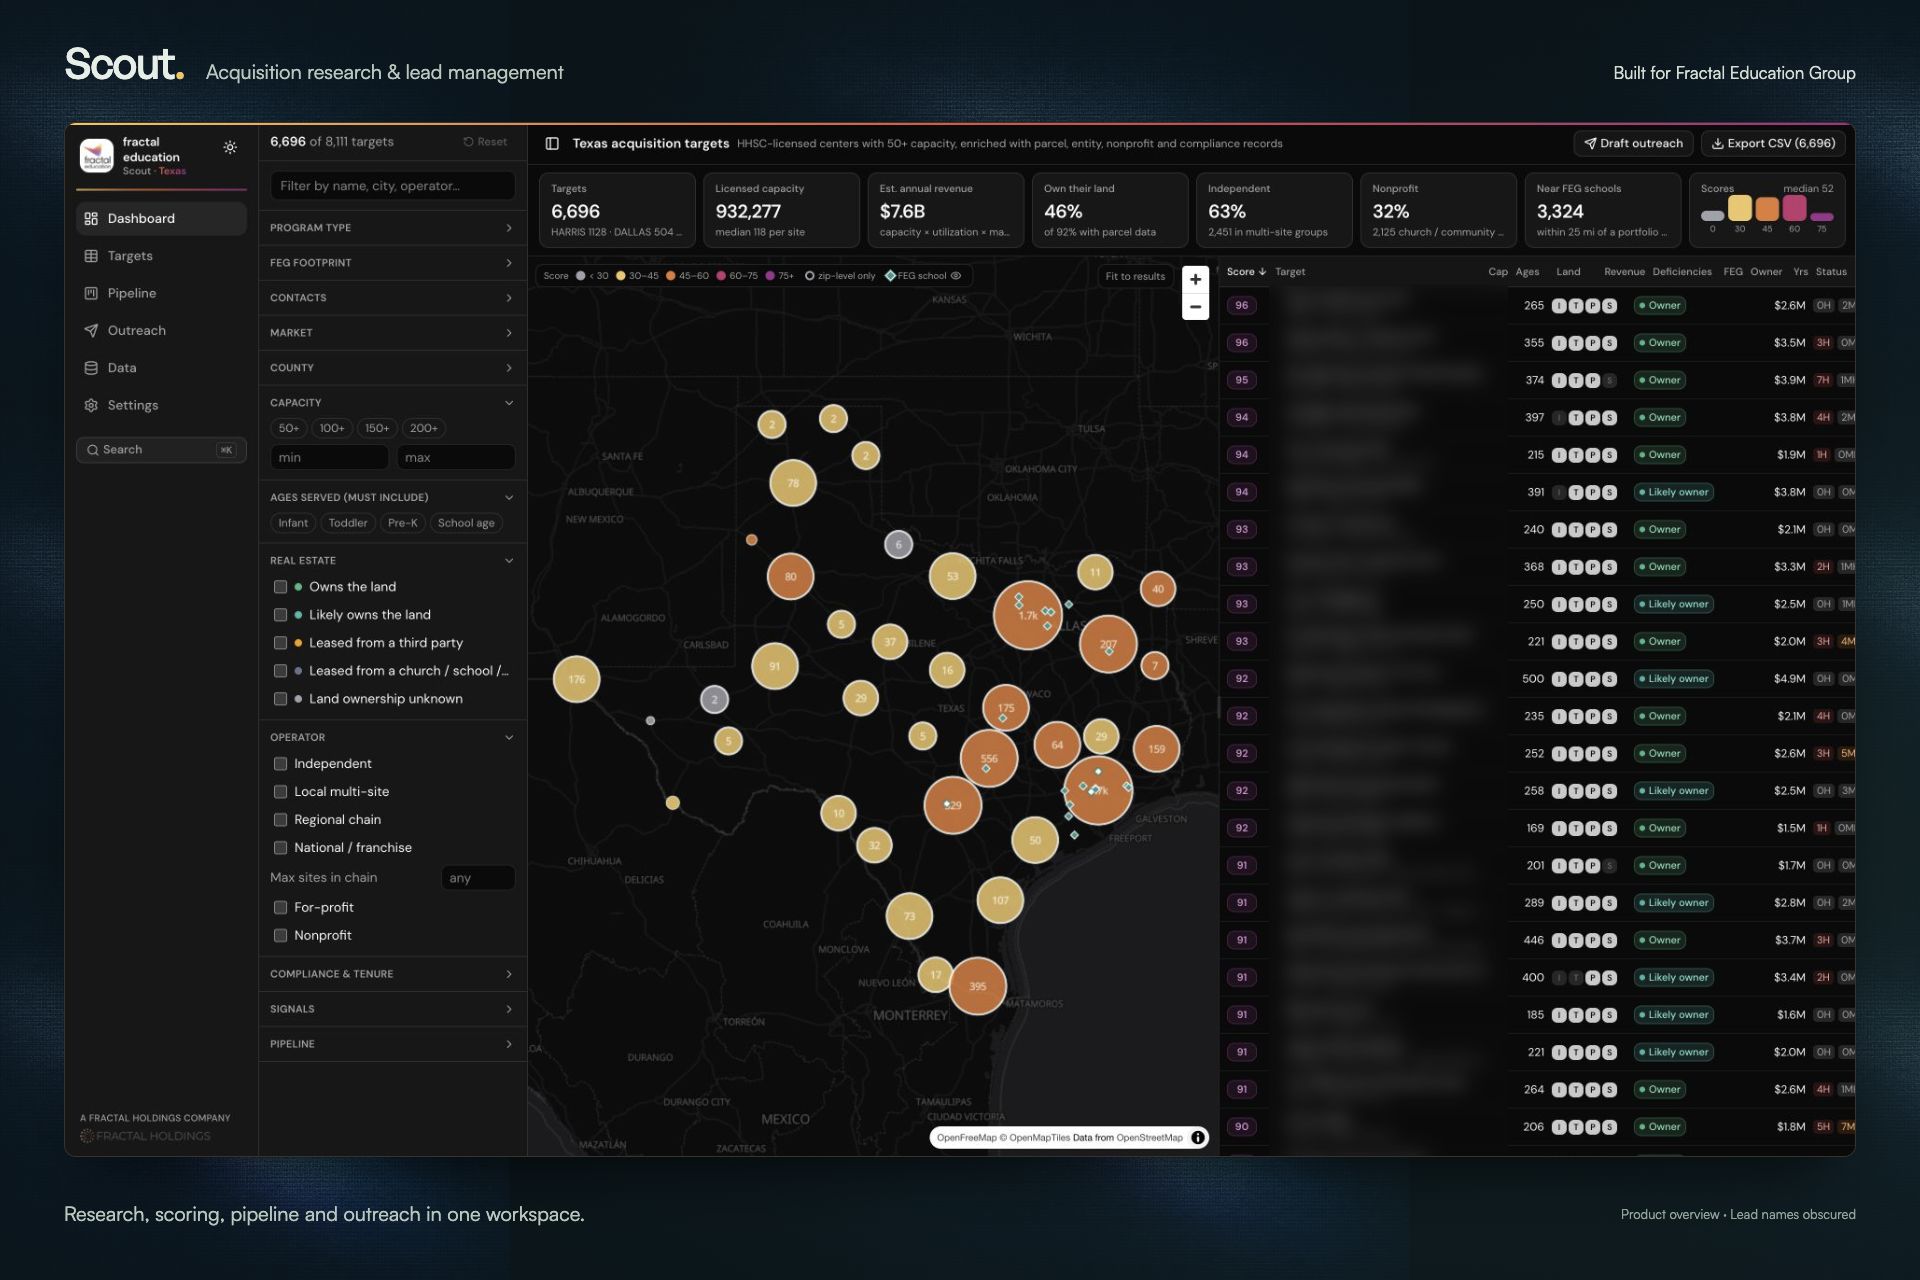Click the filter by name input field
This screenshot has width=1920, height=1280.
pos(392,186)
